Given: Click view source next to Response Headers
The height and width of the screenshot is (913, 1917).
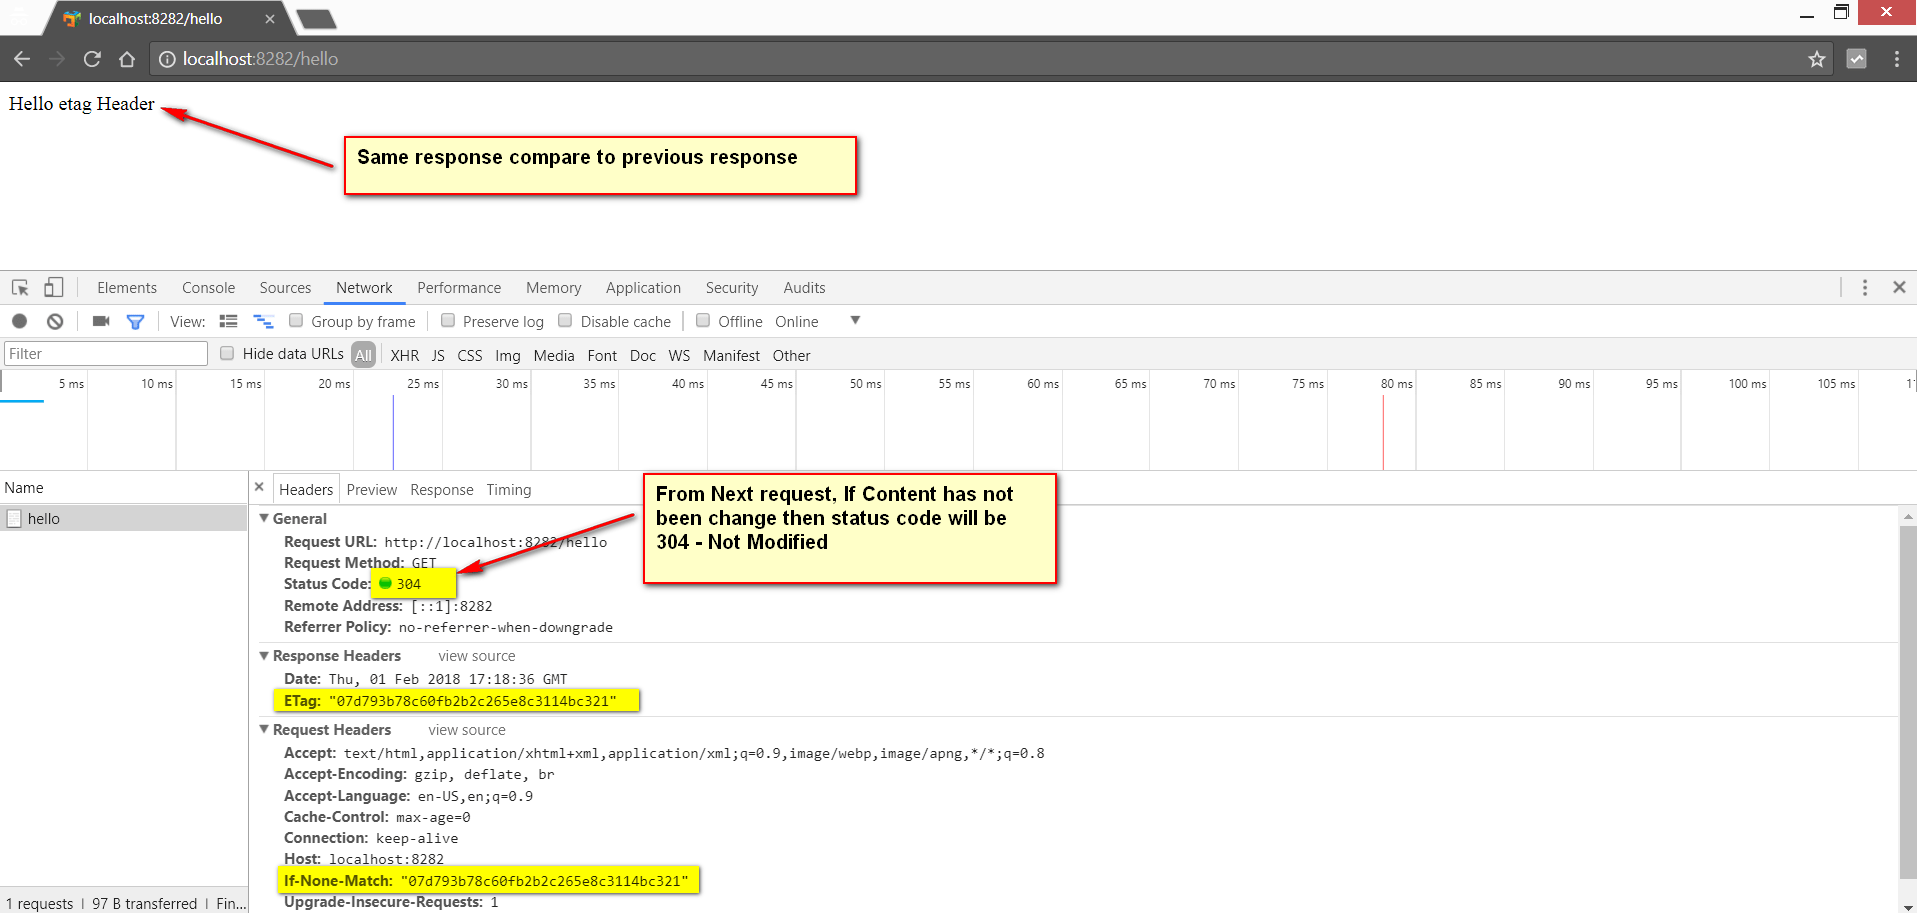Looking at the screenshot, I should 477,656.
